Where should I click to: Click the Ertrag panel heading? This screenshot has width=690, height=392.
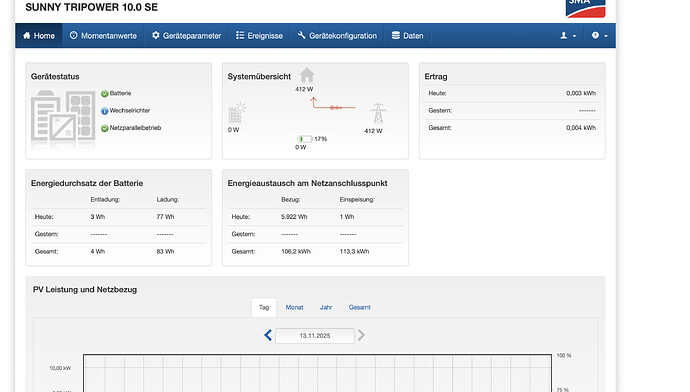coord(436,77)
